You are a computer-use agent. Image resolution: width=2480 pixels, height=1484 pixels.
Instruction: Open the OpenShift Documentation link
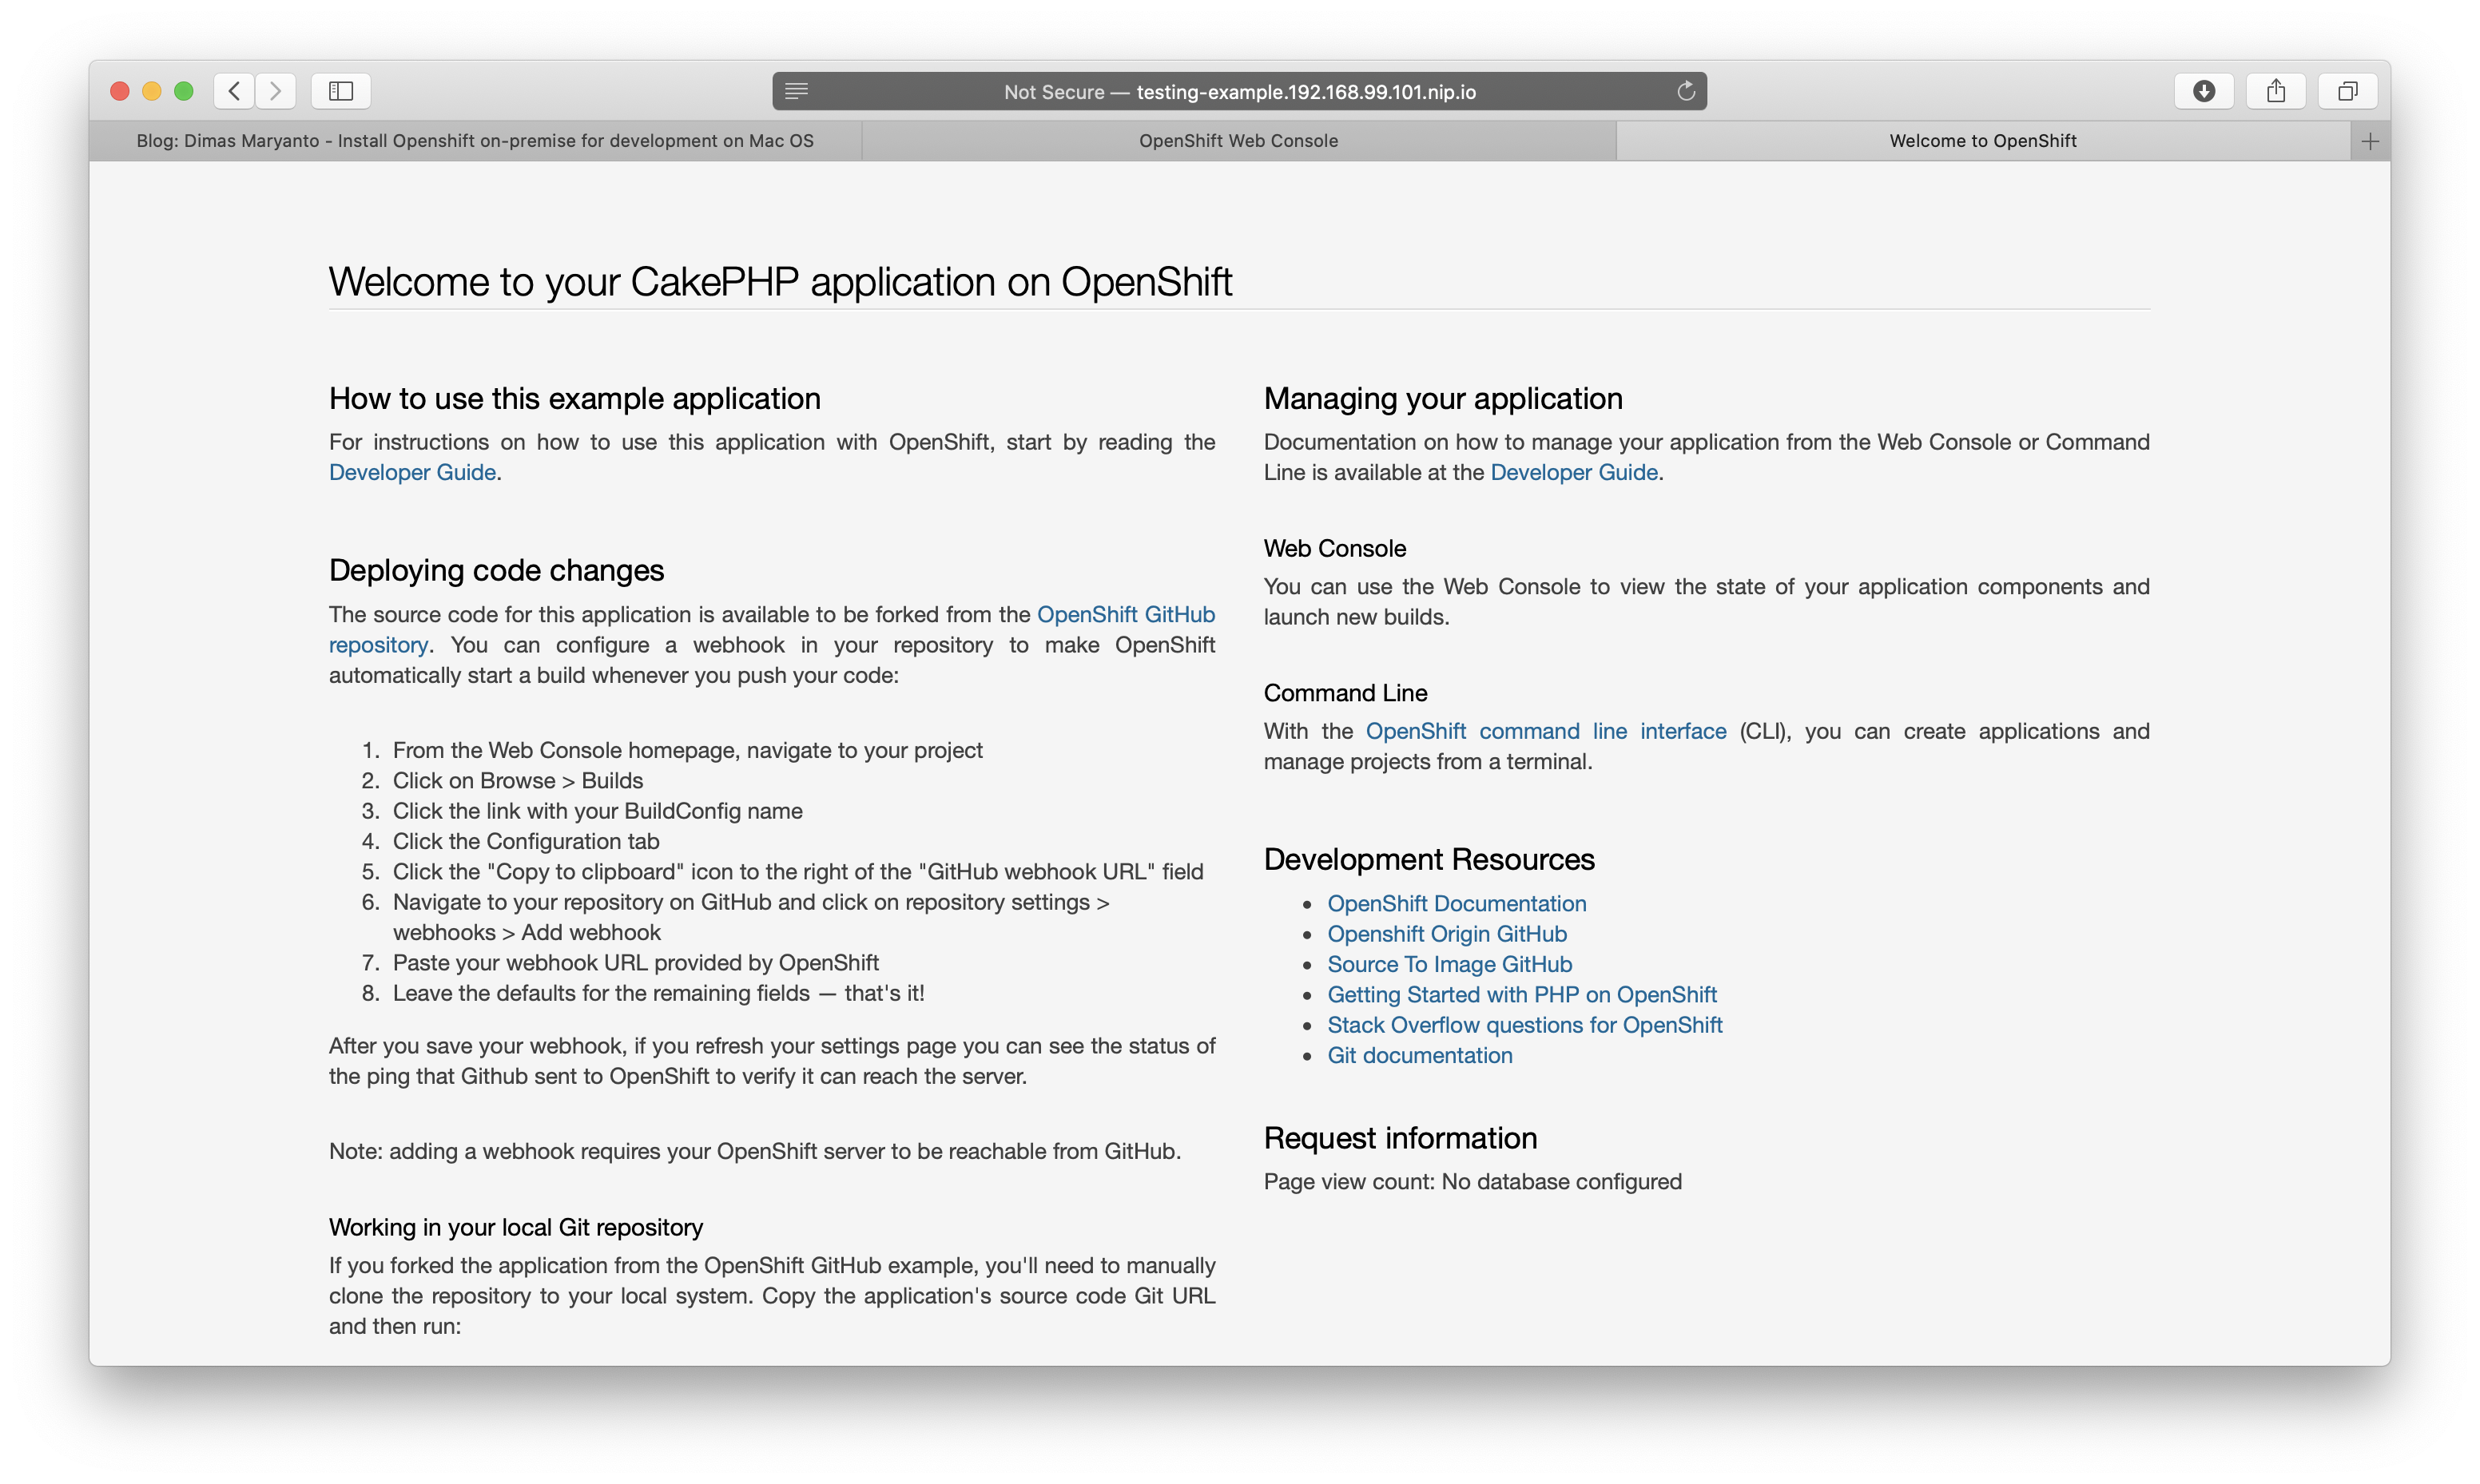point(1457,903)
